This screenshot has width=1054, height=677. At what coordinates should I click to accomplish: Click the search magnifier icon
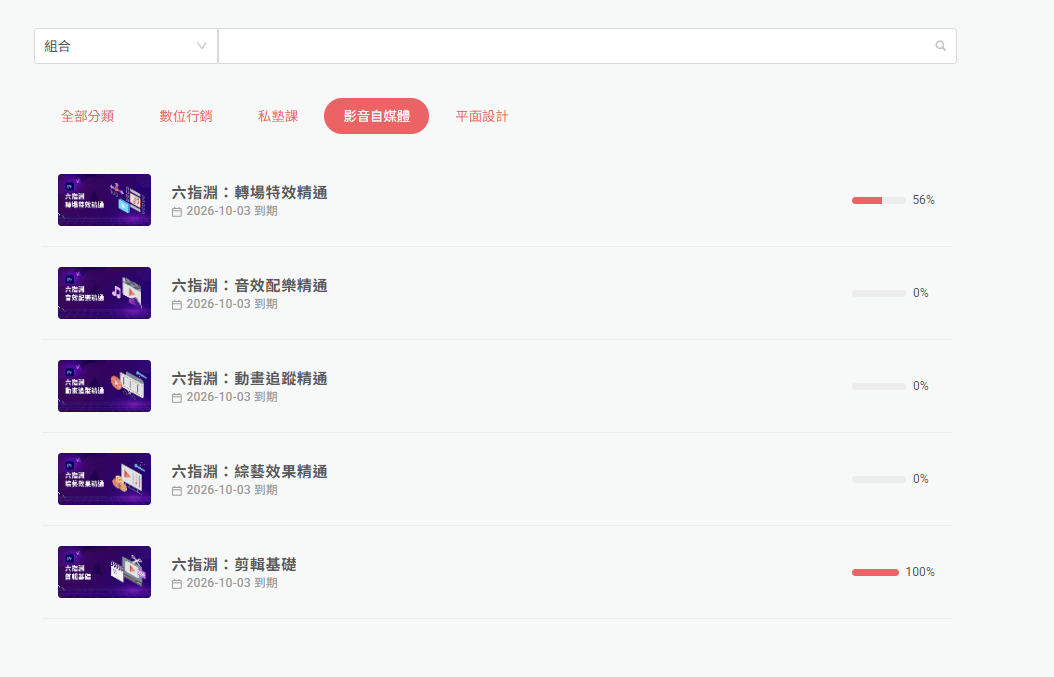(x=940, y=46)
